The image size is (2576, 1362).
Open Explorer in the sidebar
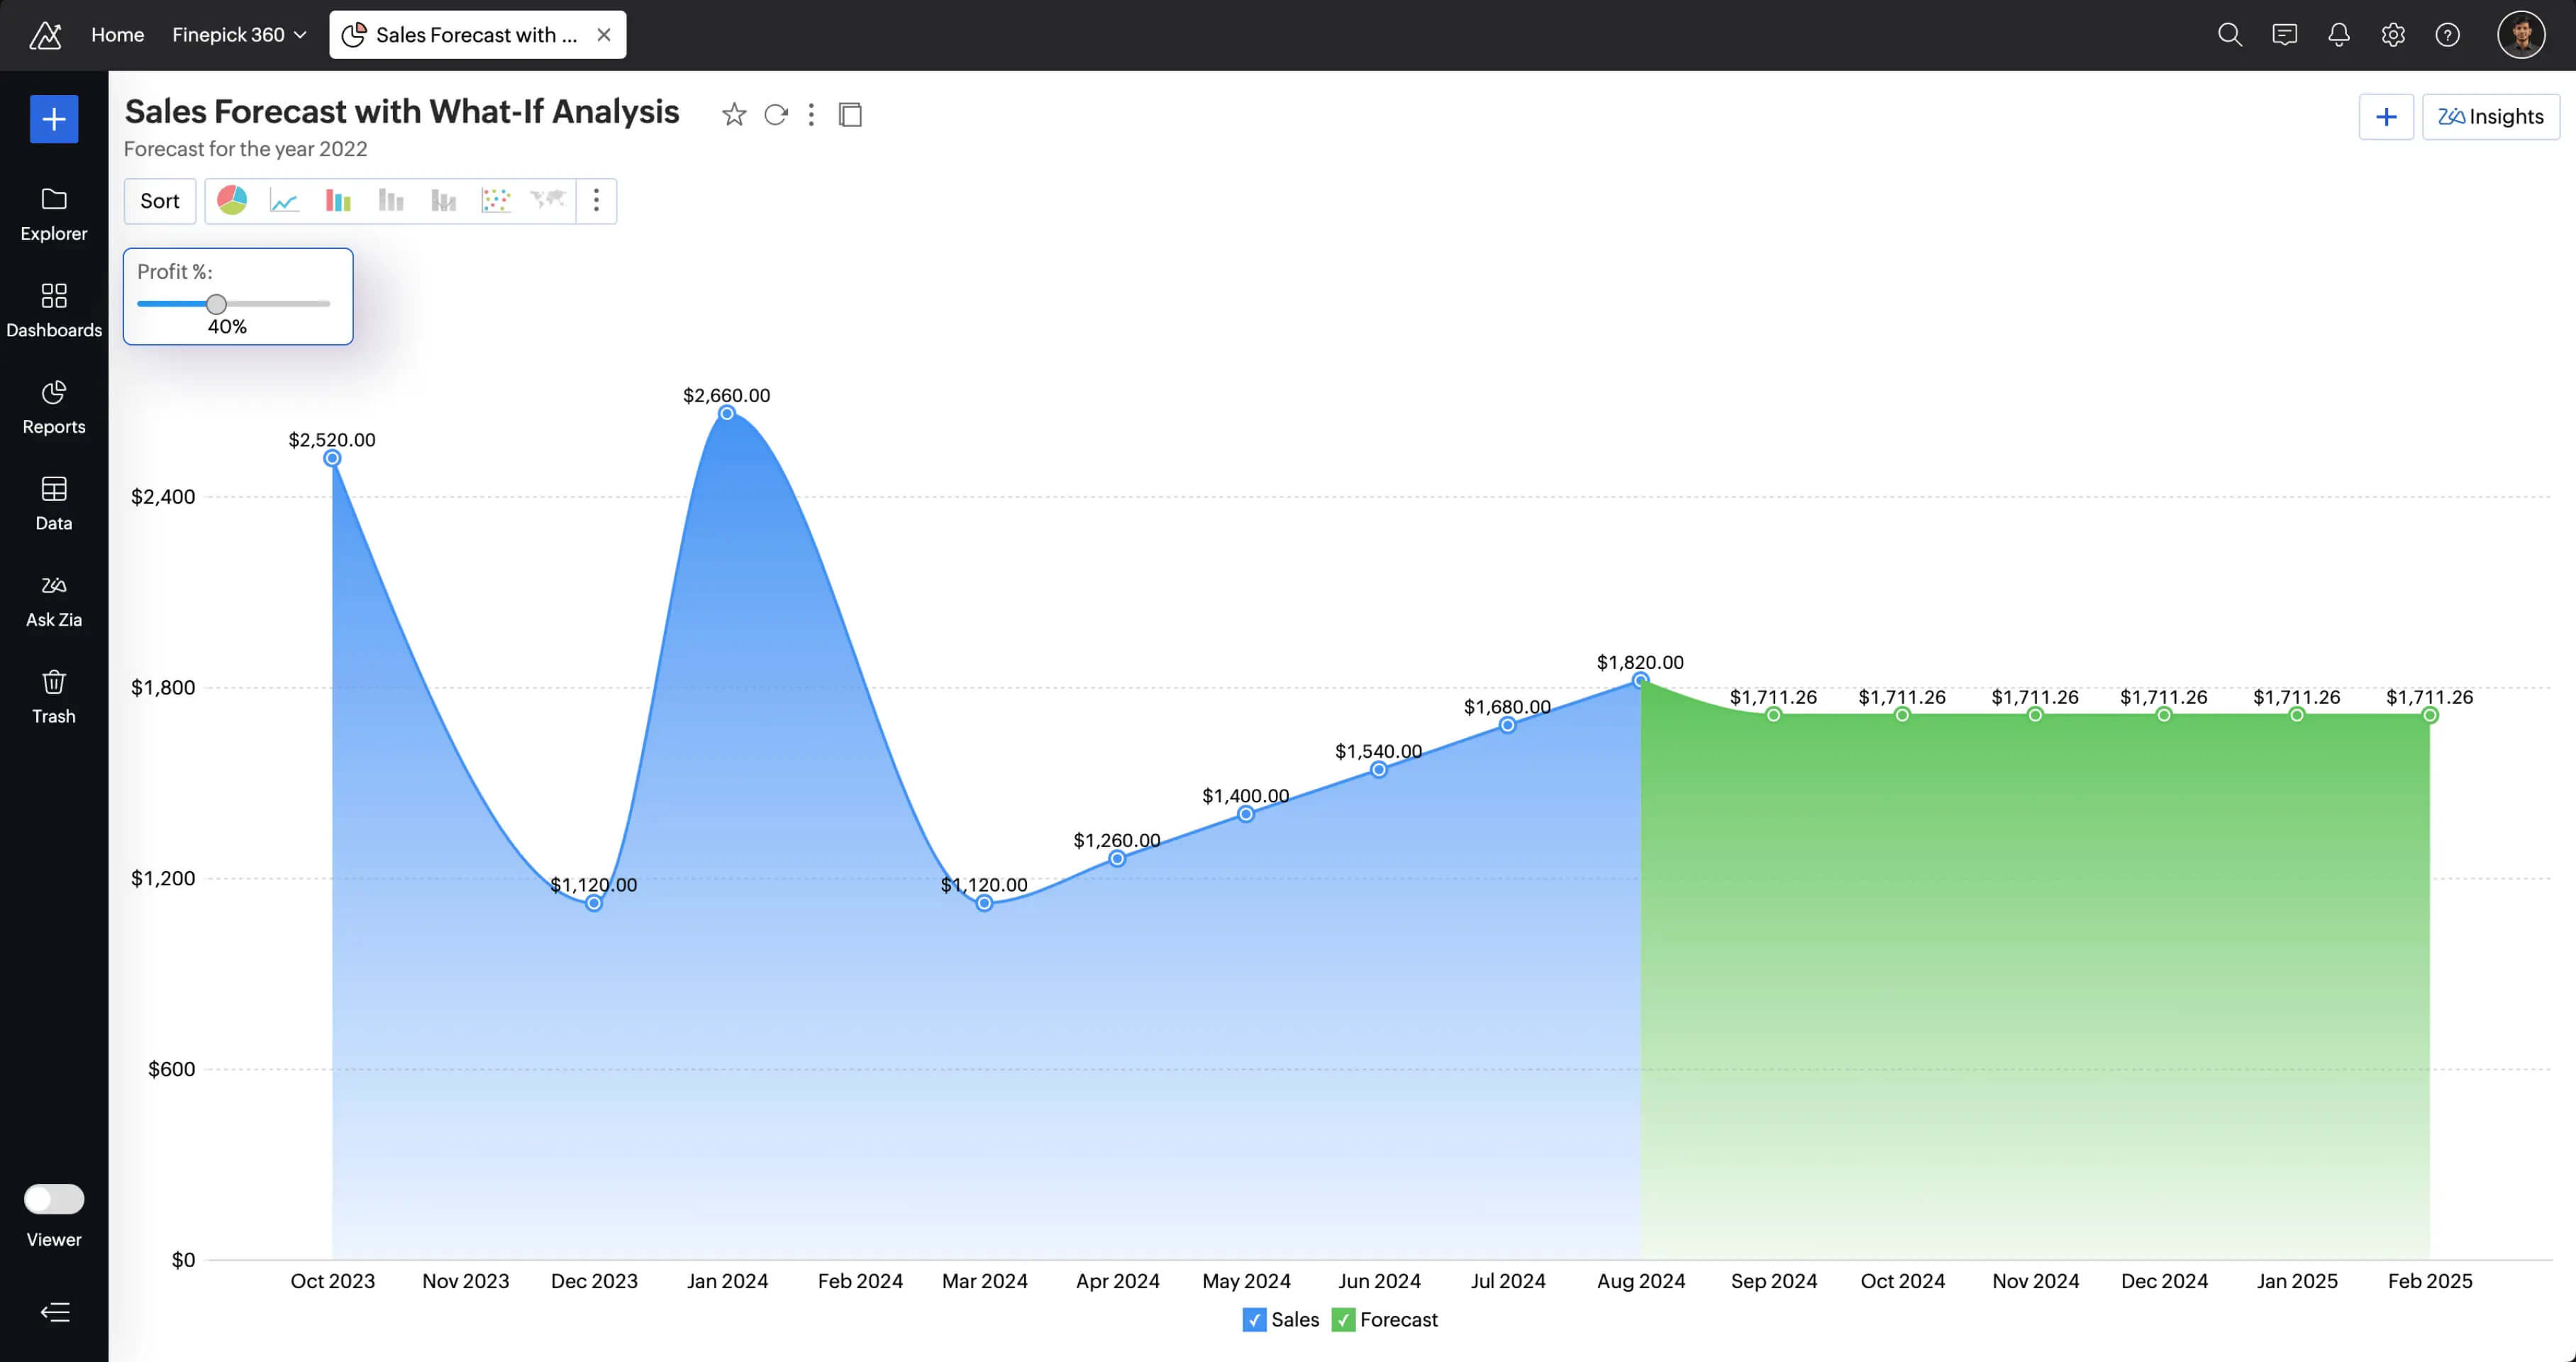(x=54, y=214)
